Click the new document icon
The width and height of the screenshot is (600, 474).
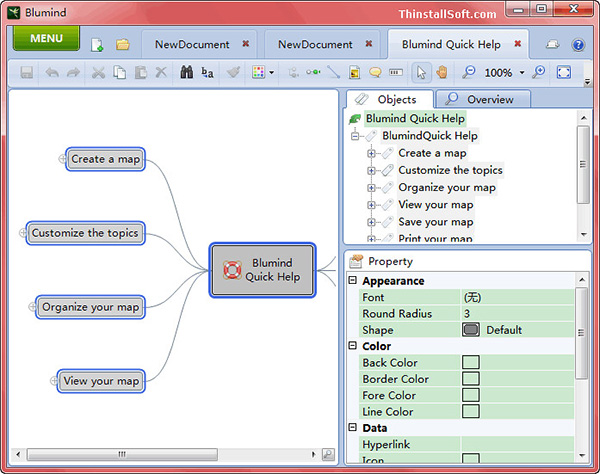click(97, 45)
